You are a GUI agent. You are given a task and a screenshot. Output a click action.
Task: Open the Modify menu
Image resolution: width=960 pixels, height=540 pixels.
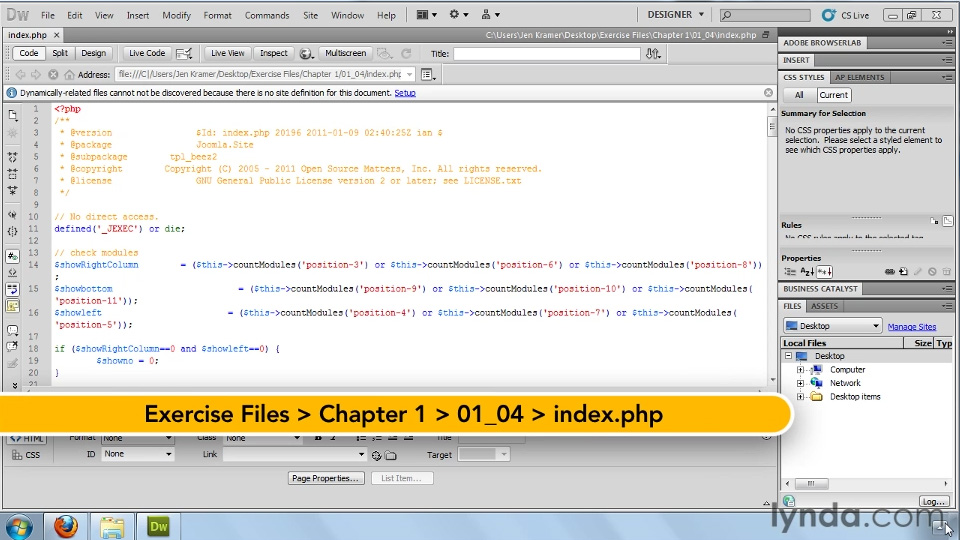pos(176,15)
